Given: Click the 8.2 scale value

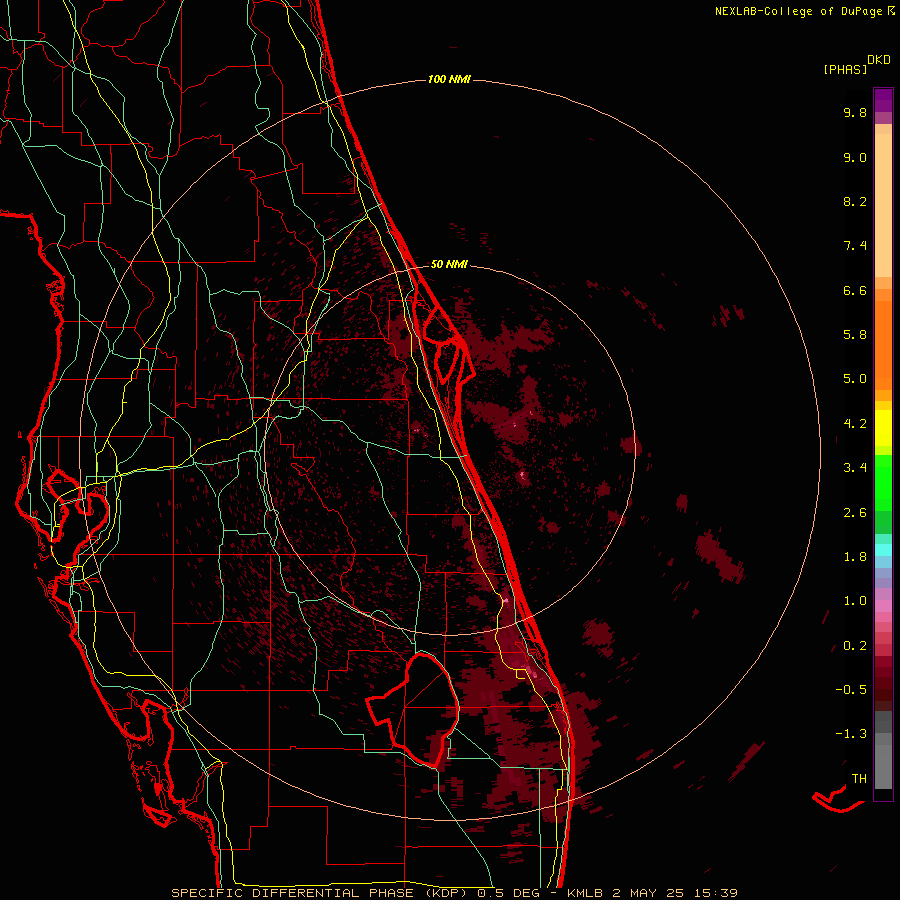Looking at the screenshot, I should click(x=855, y=201).
